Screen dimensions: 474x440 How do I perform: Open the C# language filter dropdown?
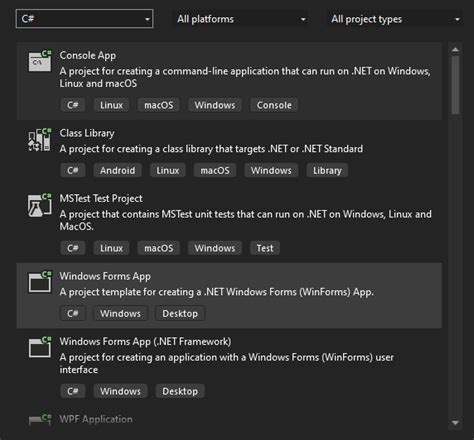(84, 19)
